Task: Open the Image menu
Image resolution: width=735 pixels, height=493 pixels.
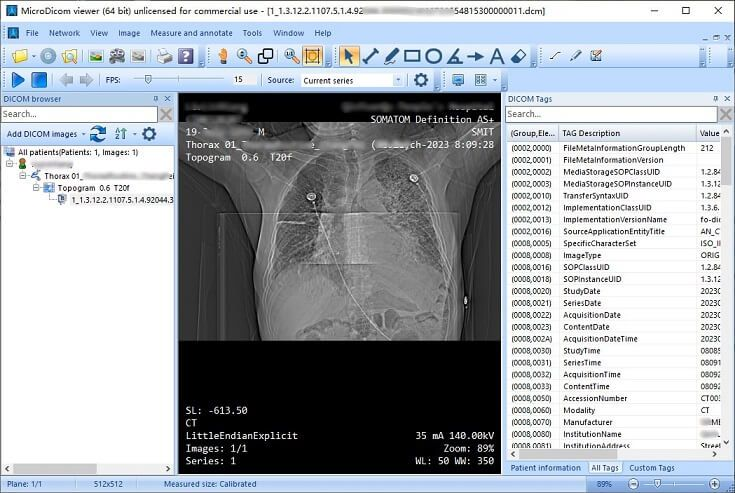Action: [129, 33]
